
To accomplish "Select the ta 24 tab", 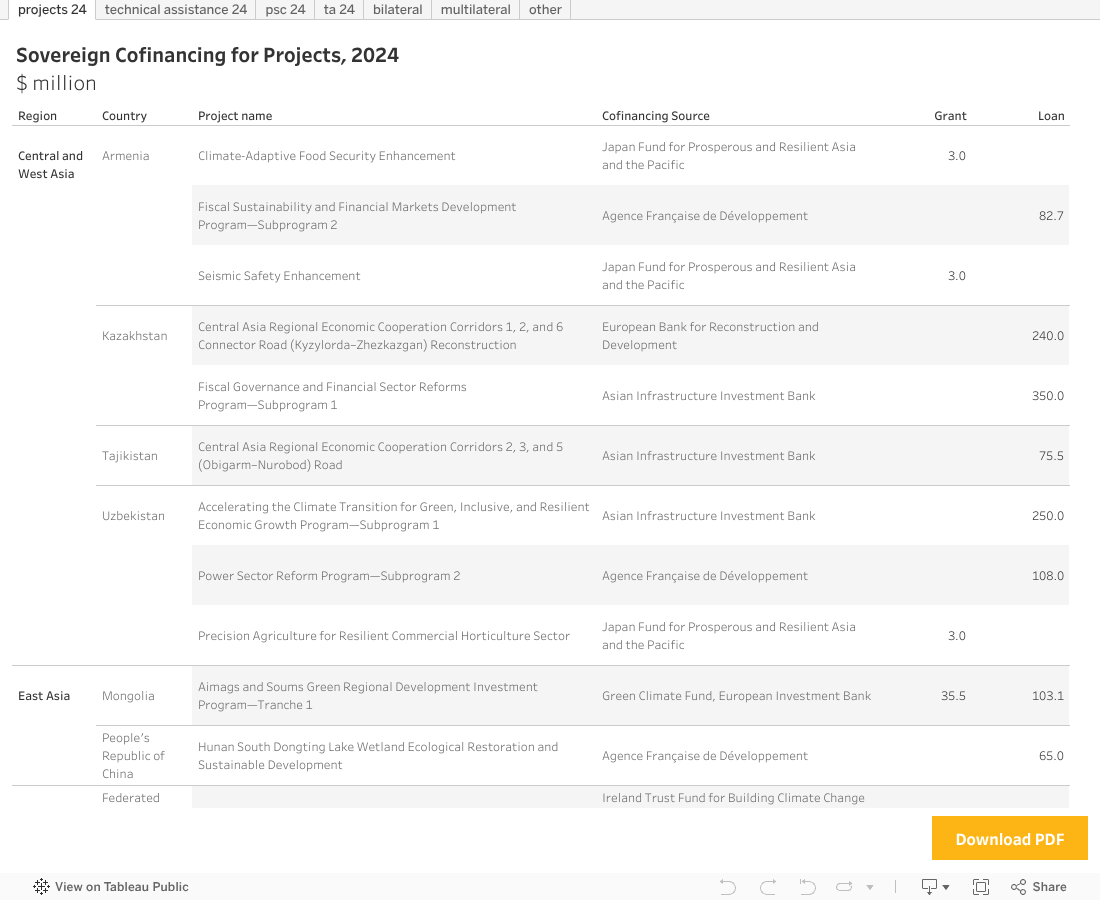I will 339,10.
